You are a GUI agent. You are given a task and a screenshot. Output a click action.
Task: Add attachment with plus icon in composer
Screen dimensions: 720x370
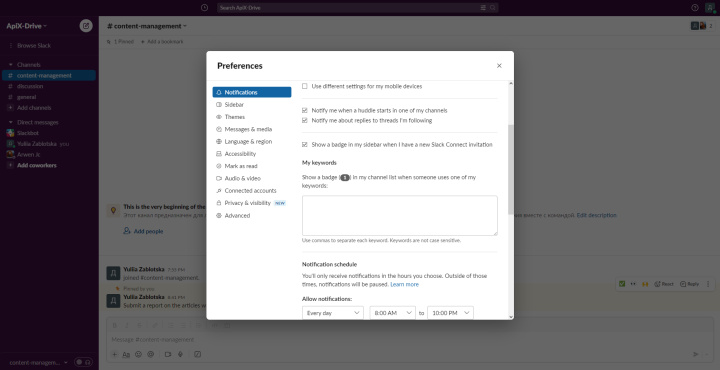pos(115,354)
